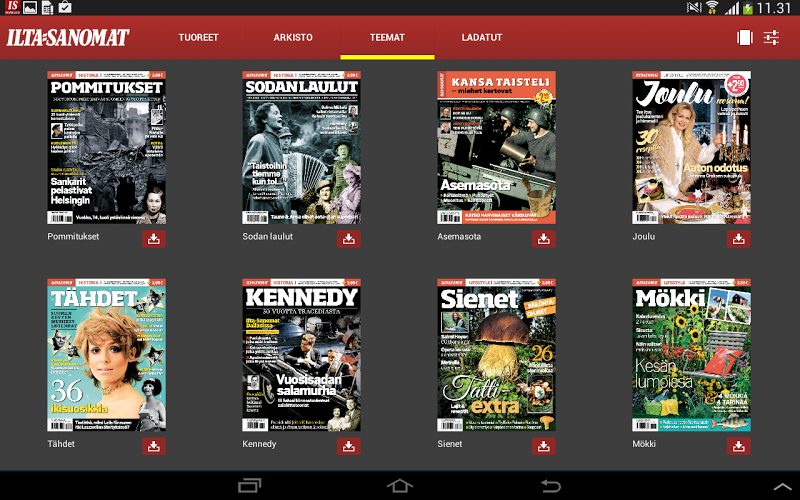Tap the battery status icon
Screen dimensions: 800x500
[747, 8]
